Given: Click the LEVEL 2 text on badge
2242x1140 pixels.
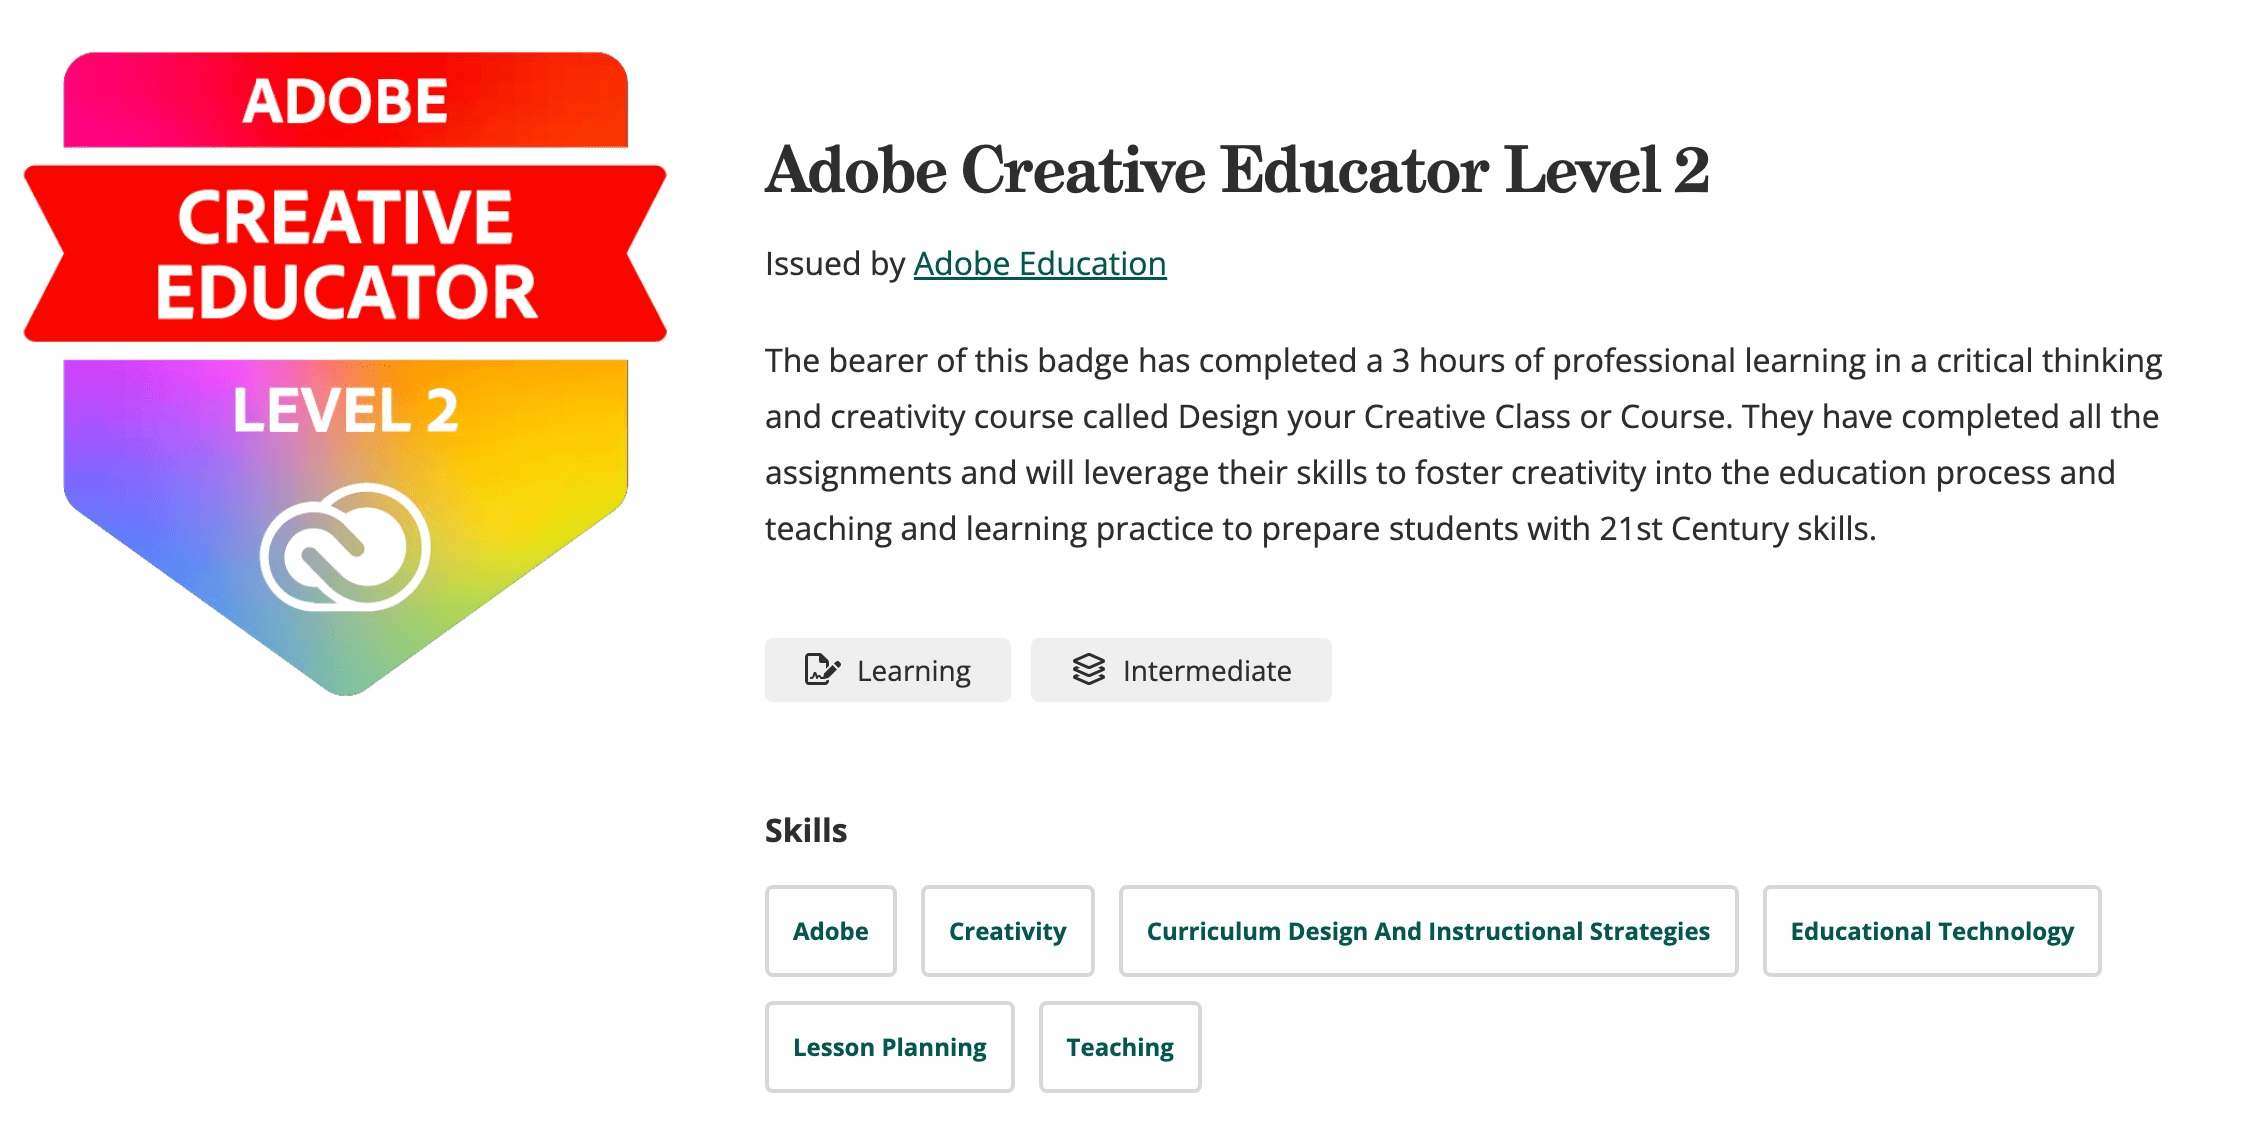Looking at the screenshot, I should (345, 410).
